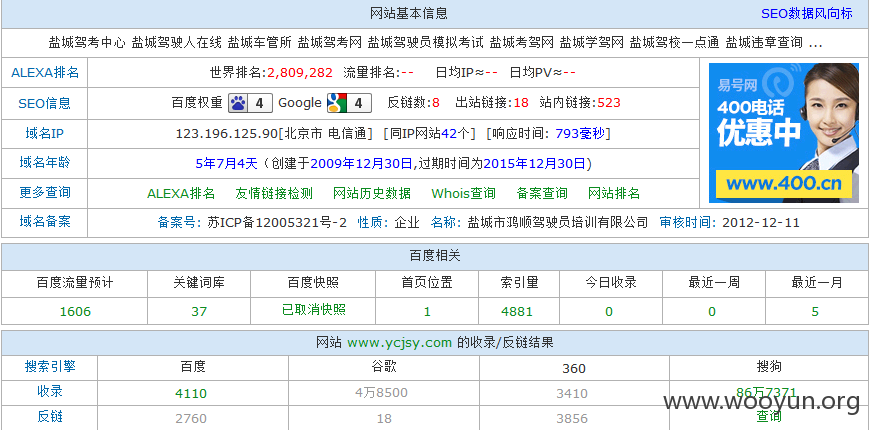Viewport: 869px width, 430px height.
Task: Click ICP number 苏ICP备12005321号-2
Action: [x=277, y=223]
